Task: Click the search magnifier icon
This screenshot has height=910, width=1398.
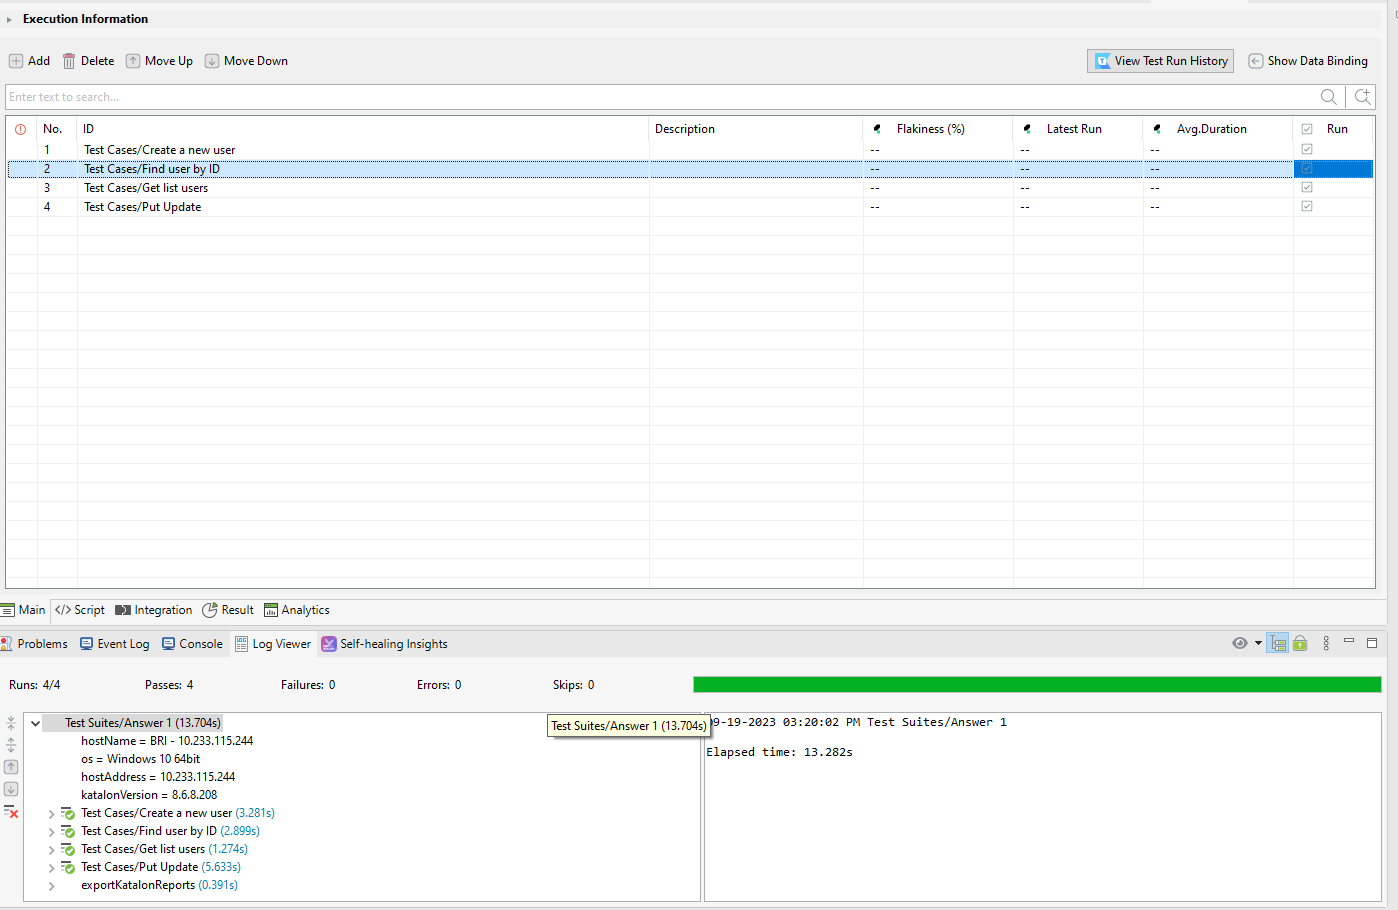Action: pos(1328,96)
